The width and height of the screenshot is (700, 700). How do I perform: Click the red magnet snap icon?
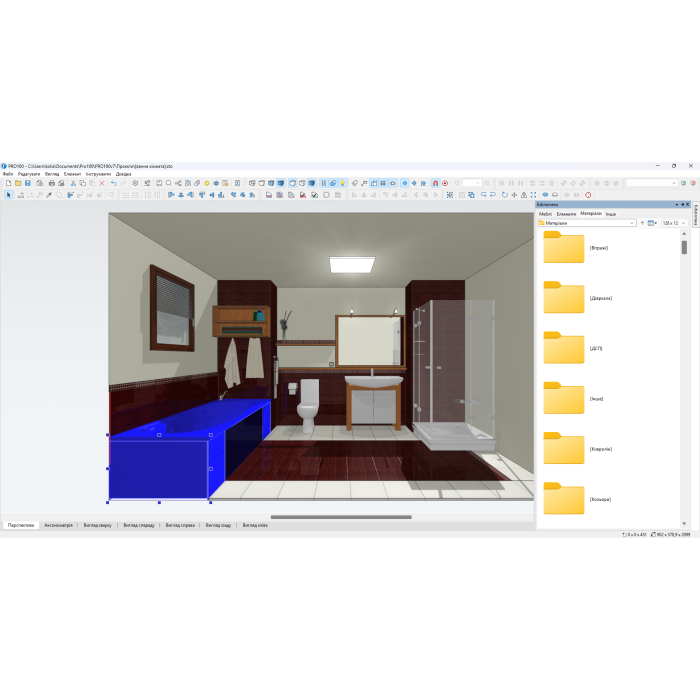point(434,183)
